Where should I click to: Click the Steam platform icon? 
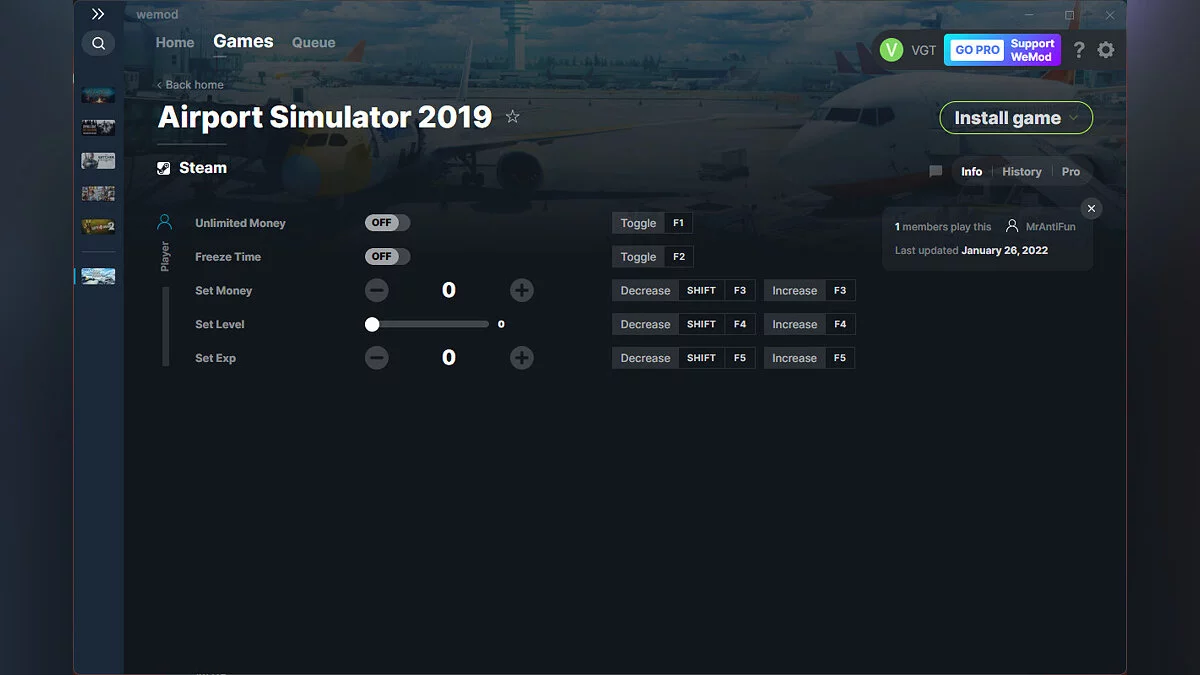(162, 167)
